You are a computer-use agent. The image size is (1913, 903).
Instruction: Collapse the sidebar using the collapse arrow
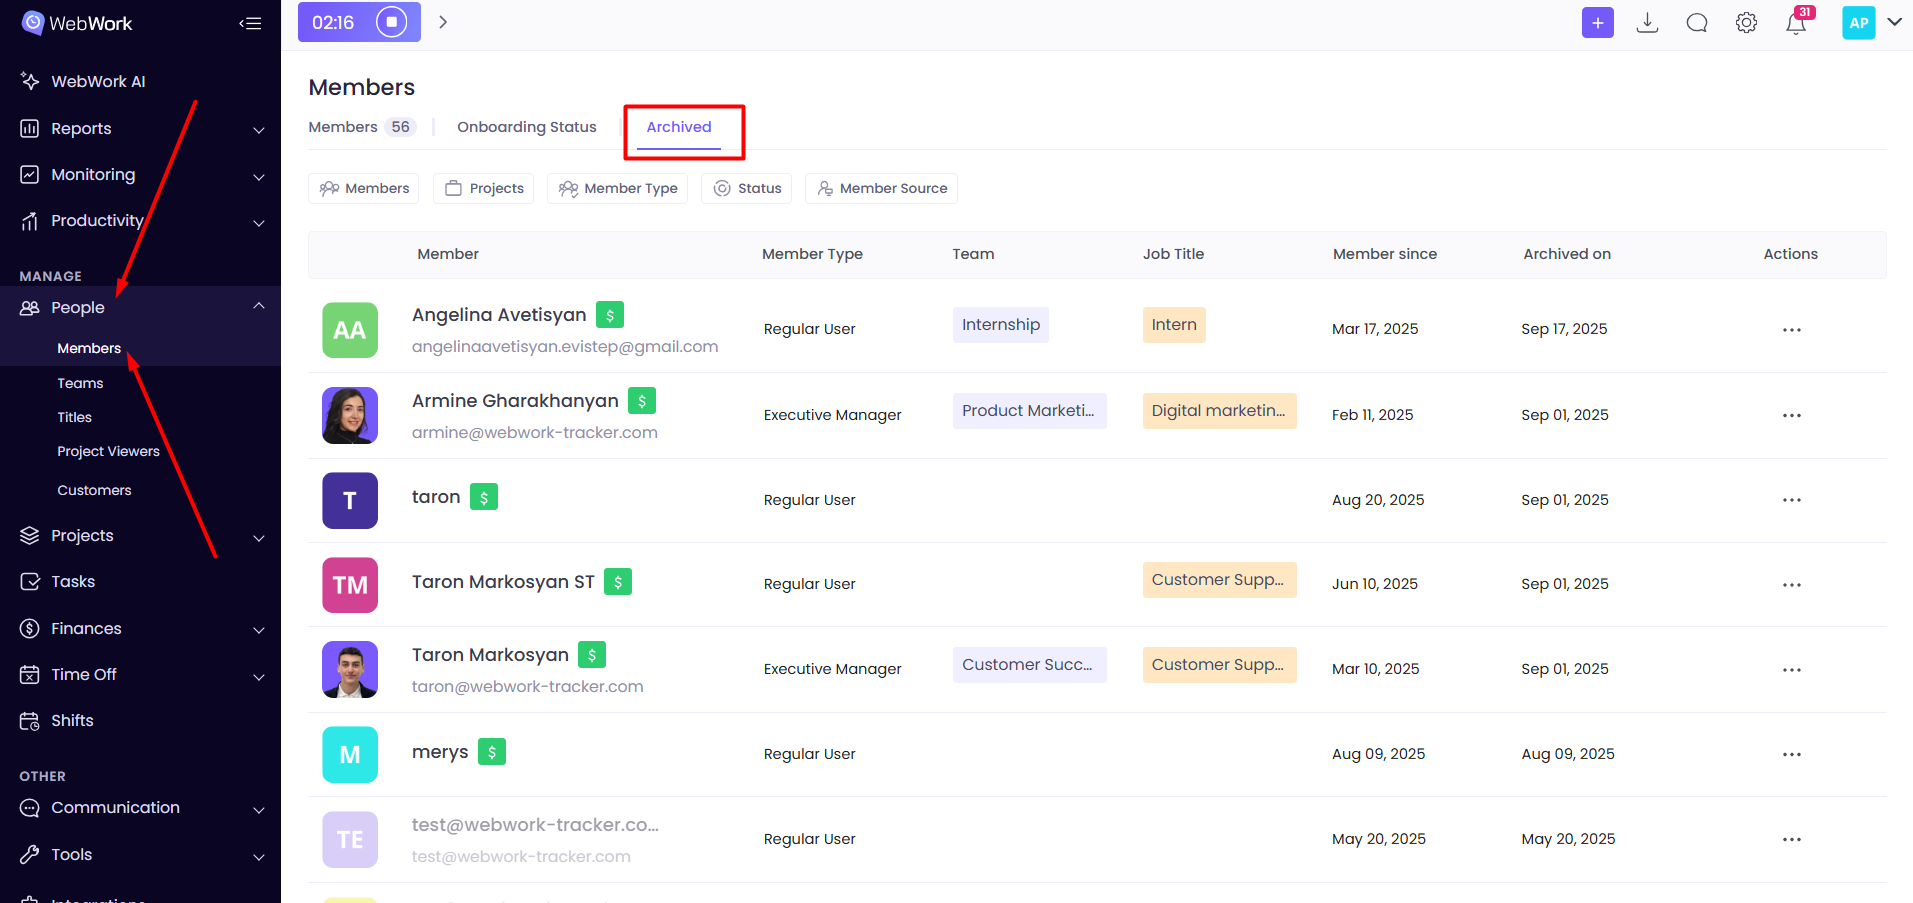(250, 23)
